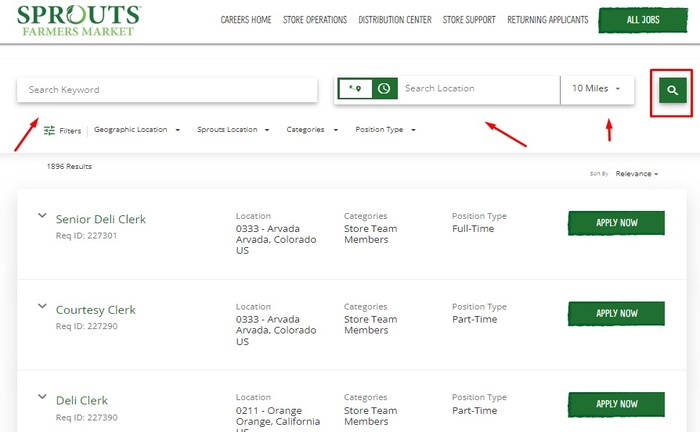The height and width of the screenshot is (432, 700).
Task: Open the Categories filter dropdown
Action: coord(312,129)
